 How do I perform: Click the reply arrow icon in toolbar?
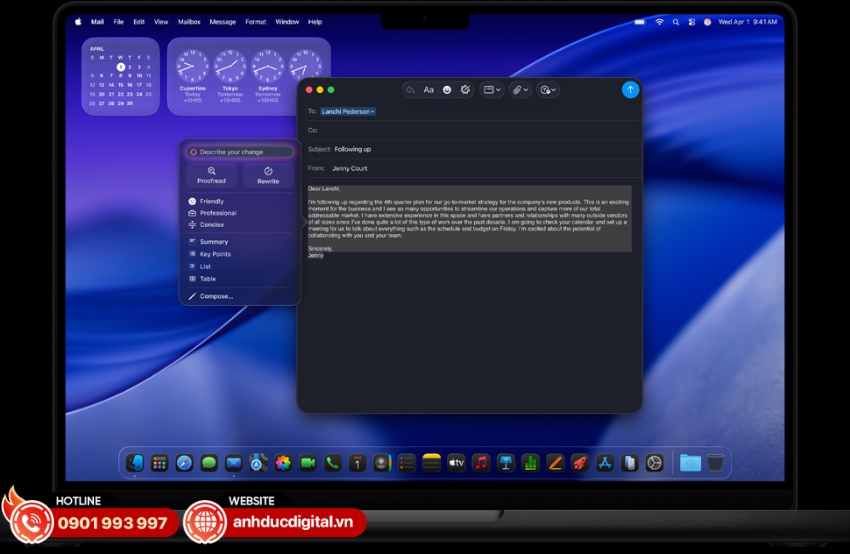410,90
